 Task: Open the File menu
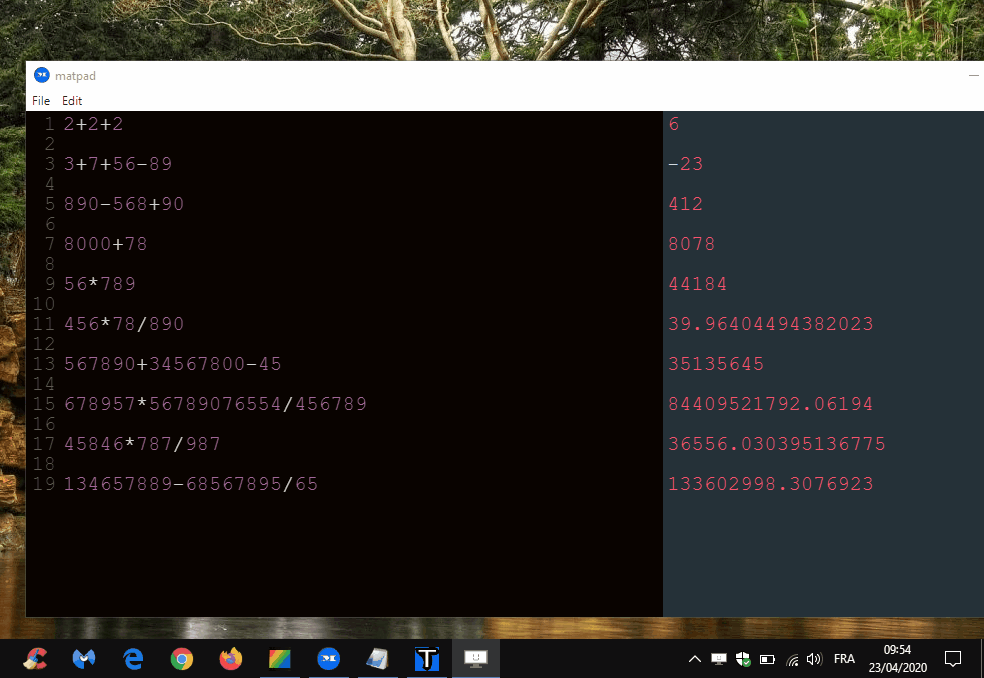pos(41,100)
